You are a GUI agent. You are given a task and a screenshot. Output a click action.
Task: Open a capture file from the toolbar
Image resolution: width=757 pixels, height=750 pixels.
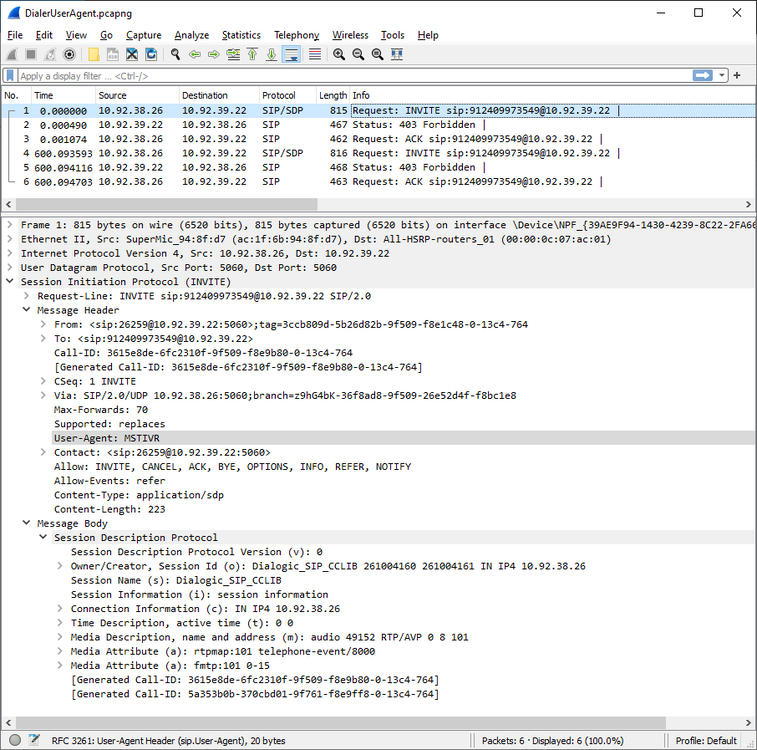pos(93,54)
